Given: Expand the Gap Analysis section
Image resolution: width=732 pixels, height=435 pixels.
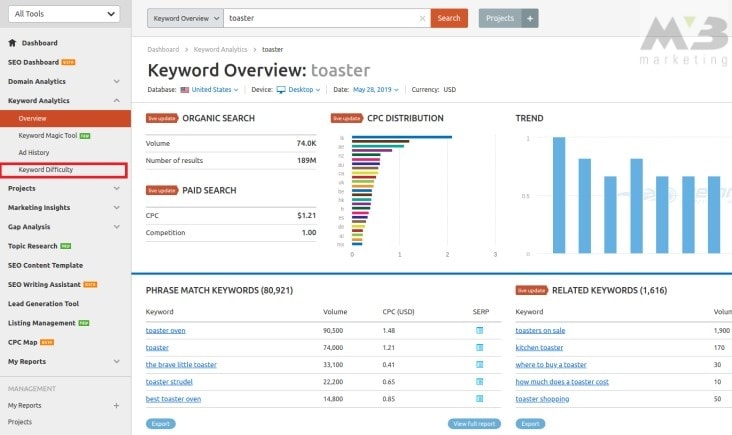Looking at the screenshot, I should point(116,226).
